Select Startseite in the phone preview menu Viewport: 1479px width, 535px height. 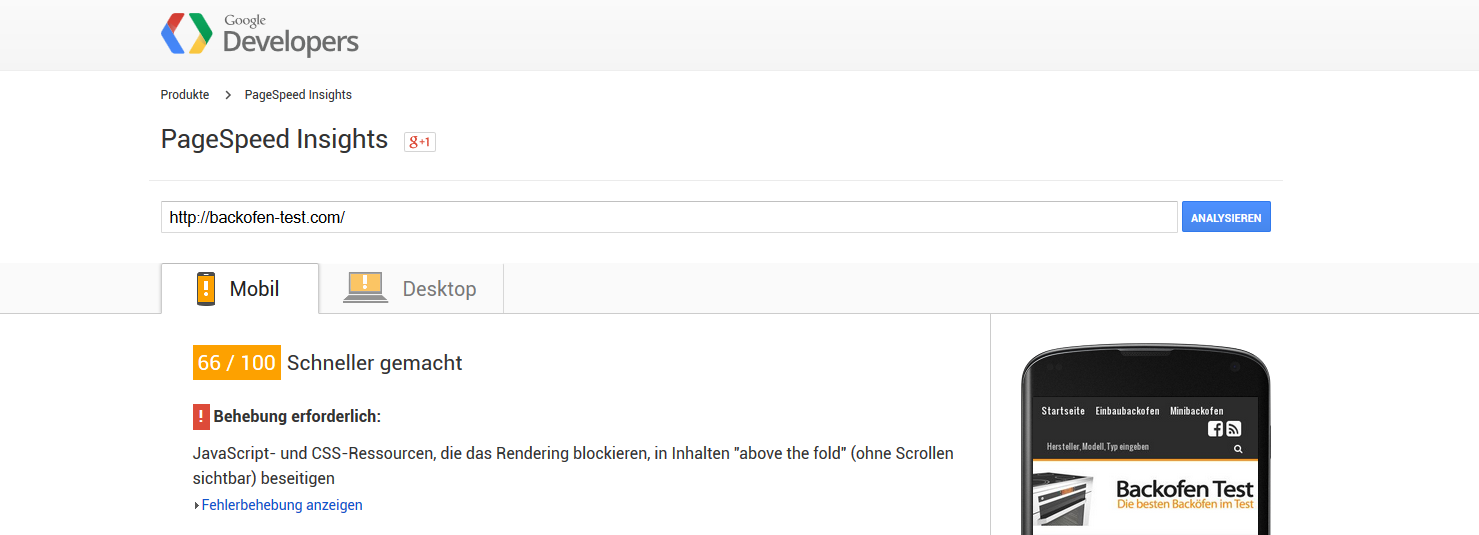1063,411
